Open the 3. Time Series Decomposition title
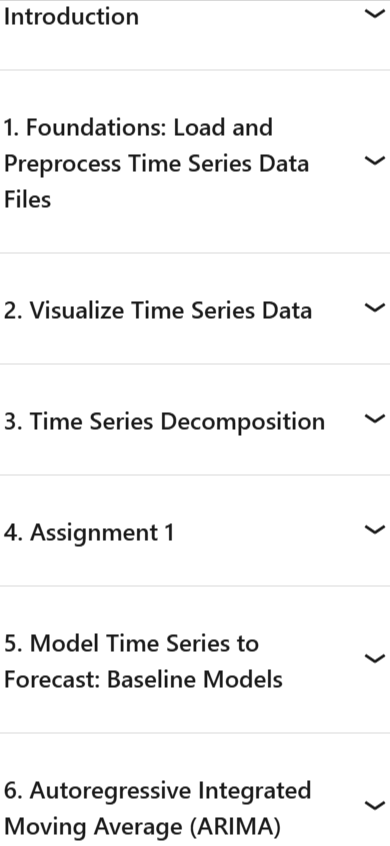This screenshot has height=846, width=390. click(x=165, y=422)
